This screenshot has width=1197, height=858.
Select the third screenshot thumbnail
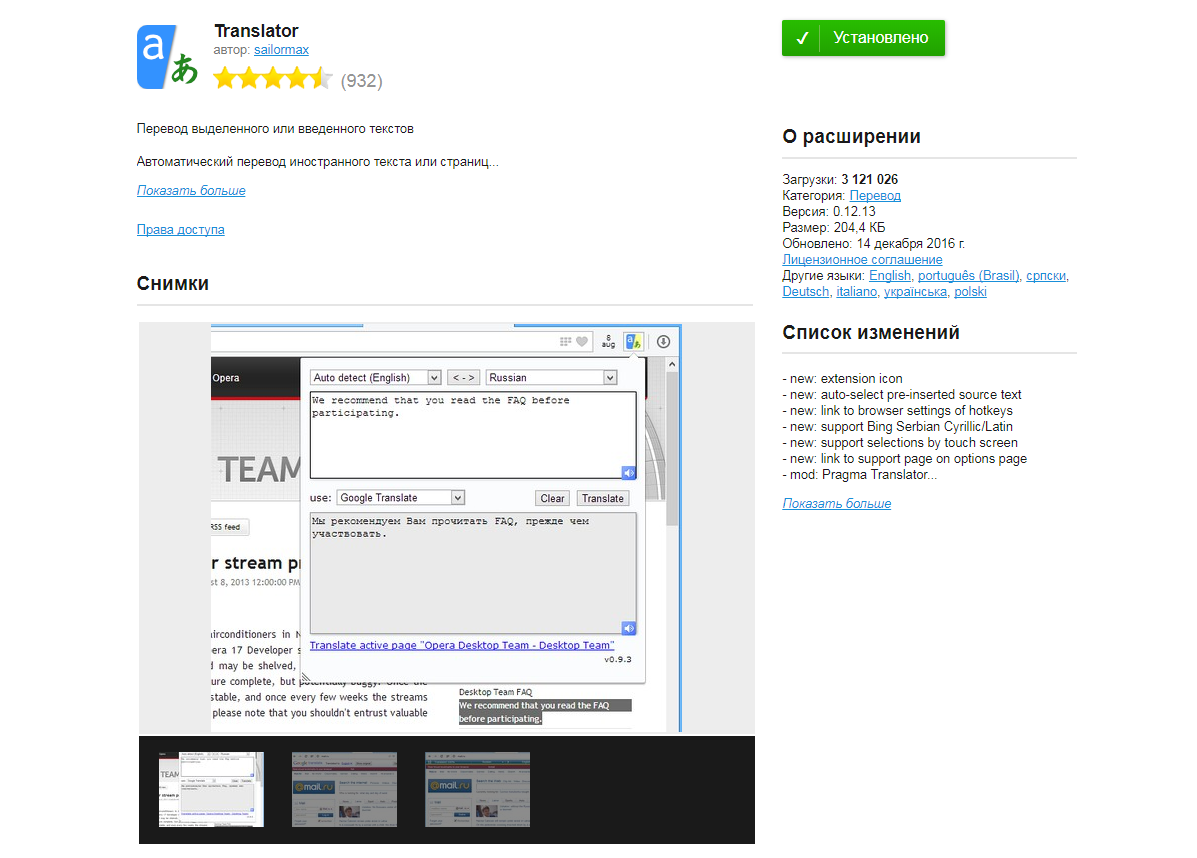click(477, 789)
